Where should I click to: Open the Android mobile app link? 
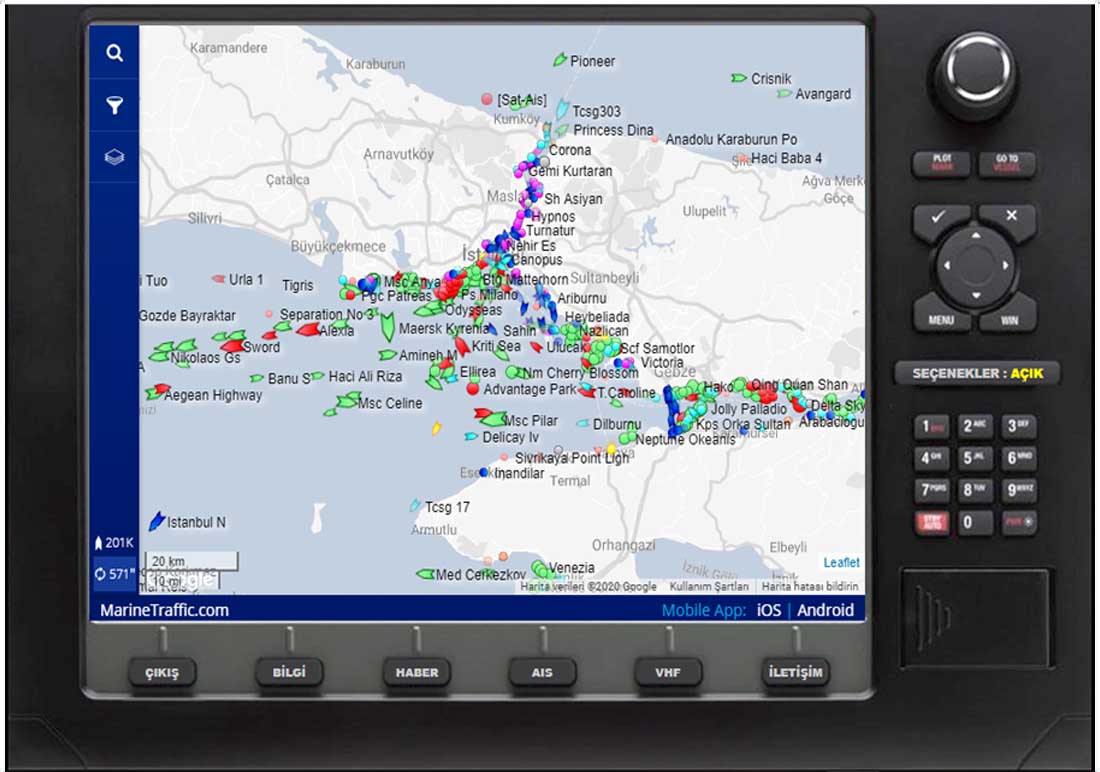[825, 610]
